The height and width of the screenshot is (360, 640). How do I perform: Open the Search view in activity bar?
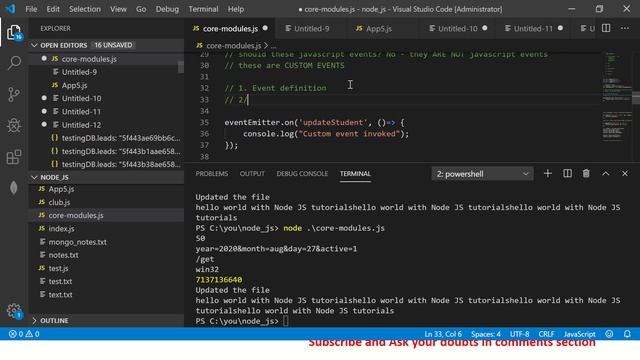click(14, 63)
